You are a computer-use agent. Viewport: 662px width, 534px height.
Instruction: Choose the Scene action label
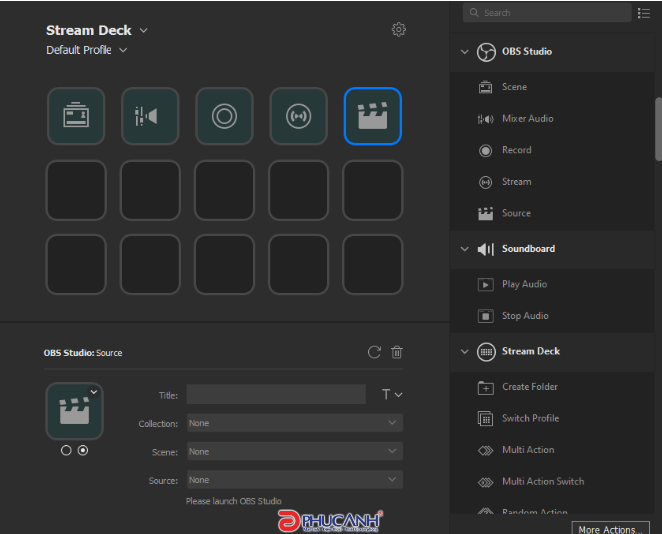[x=514, y=87]
